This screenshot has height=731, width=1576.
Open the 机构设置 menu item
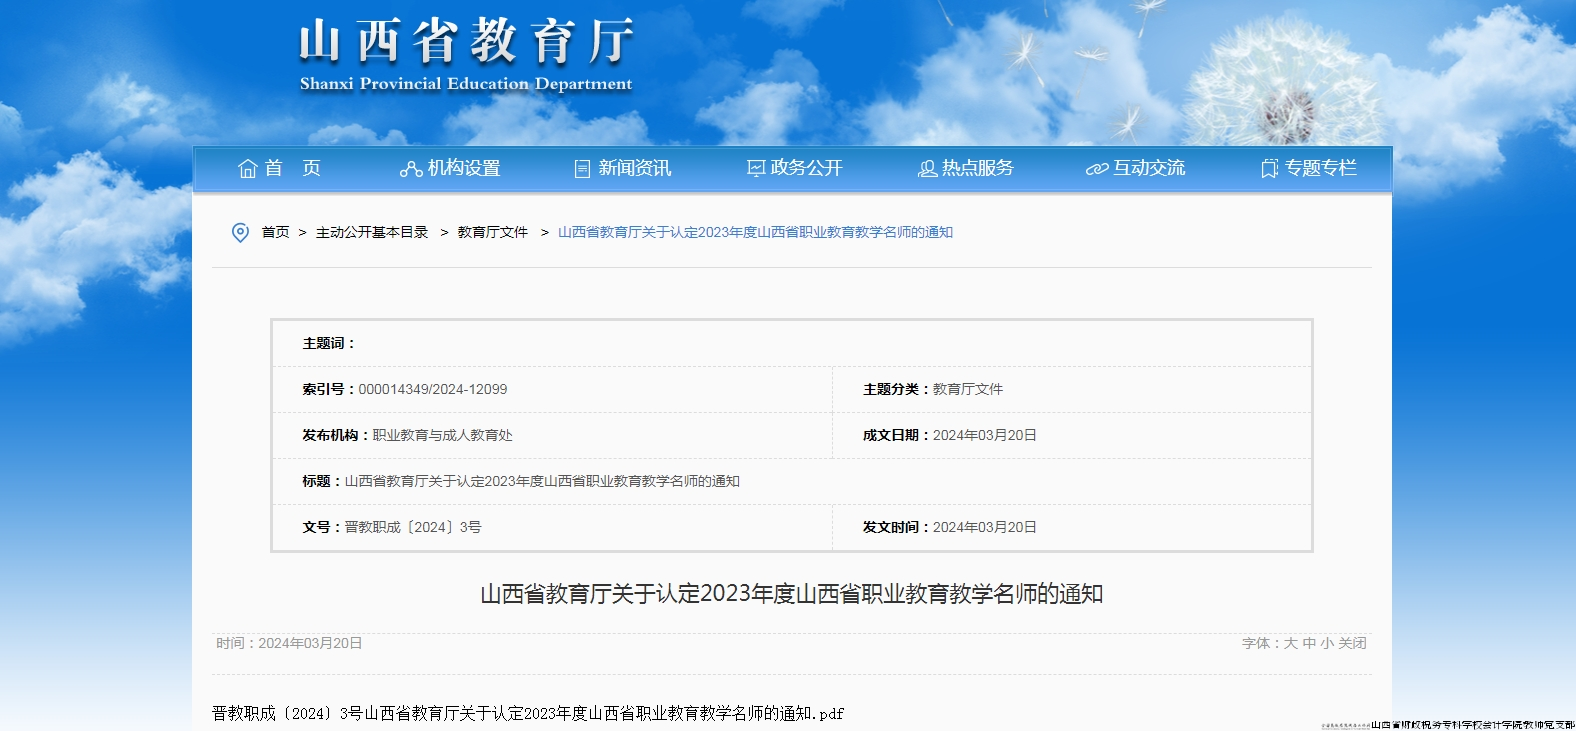tap(464, 168)
